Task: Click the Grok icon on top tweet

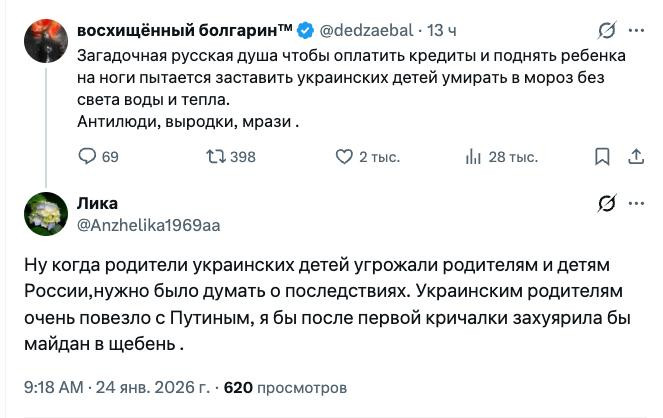Action: point(605,31)
